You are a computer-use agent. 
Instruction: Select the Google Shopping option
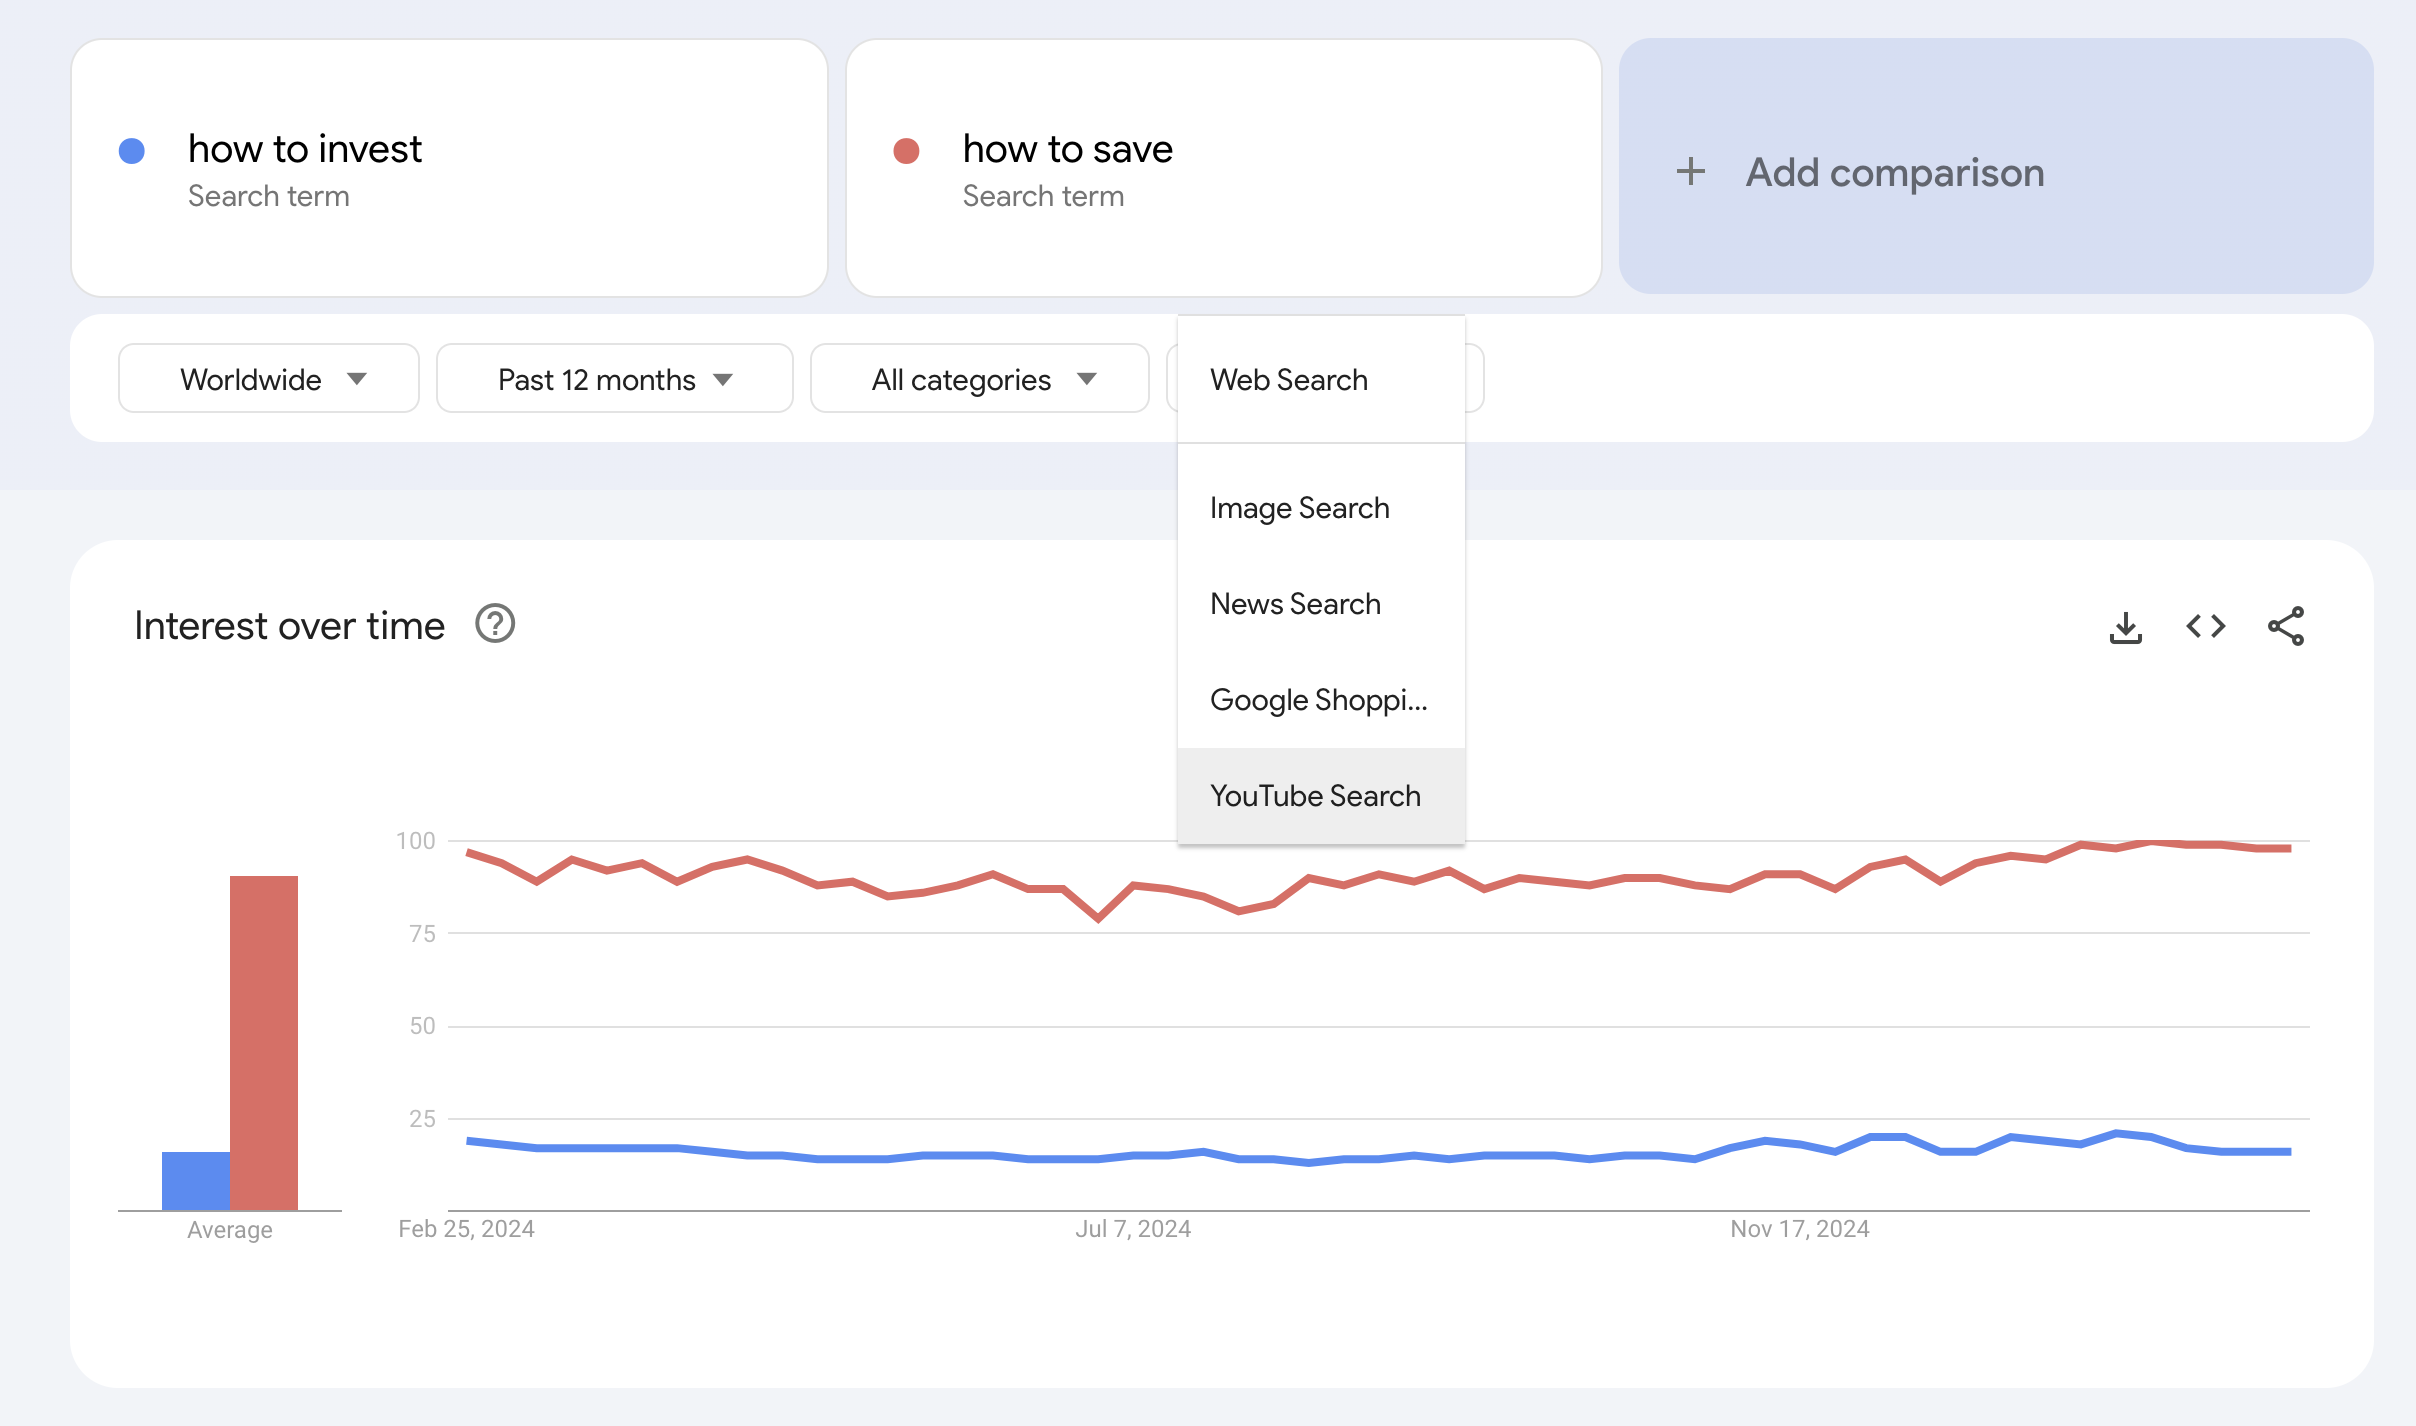[x=1318, y=700]
